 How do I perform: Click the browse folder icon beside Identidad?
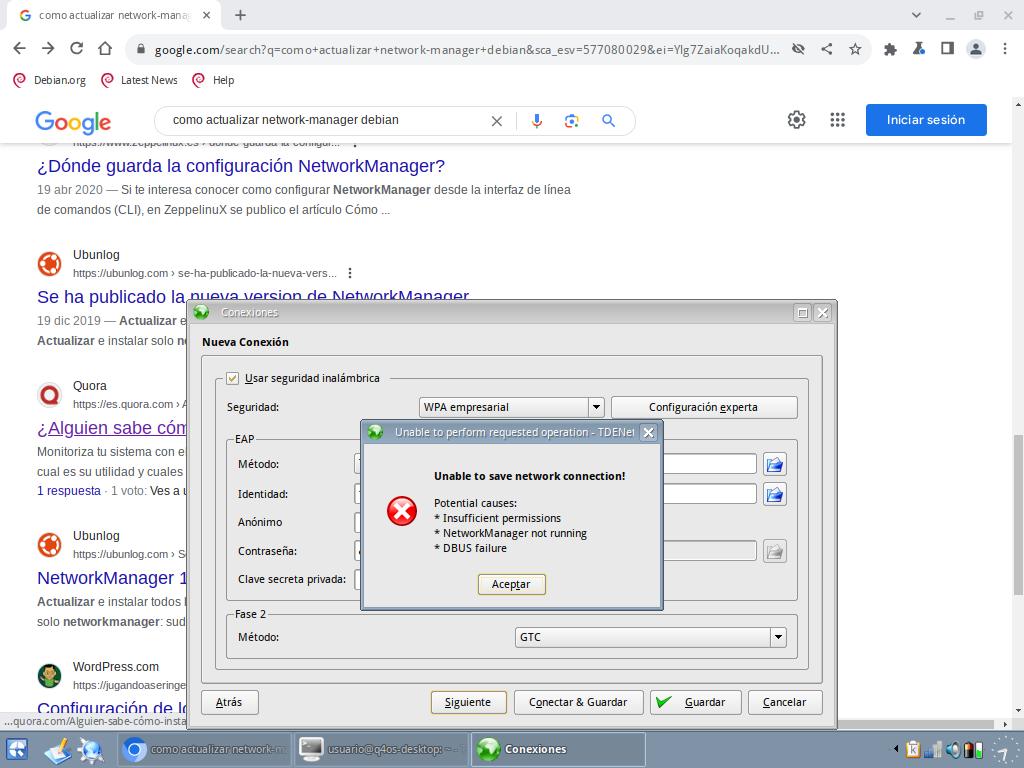pos(774,494)
